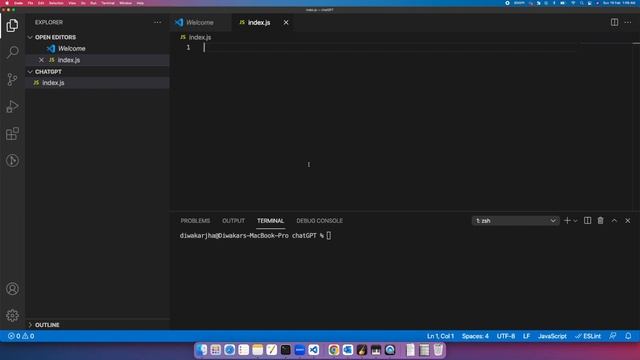Split the editor to the right
The image size is (640, 360).
tap(614, 22)
